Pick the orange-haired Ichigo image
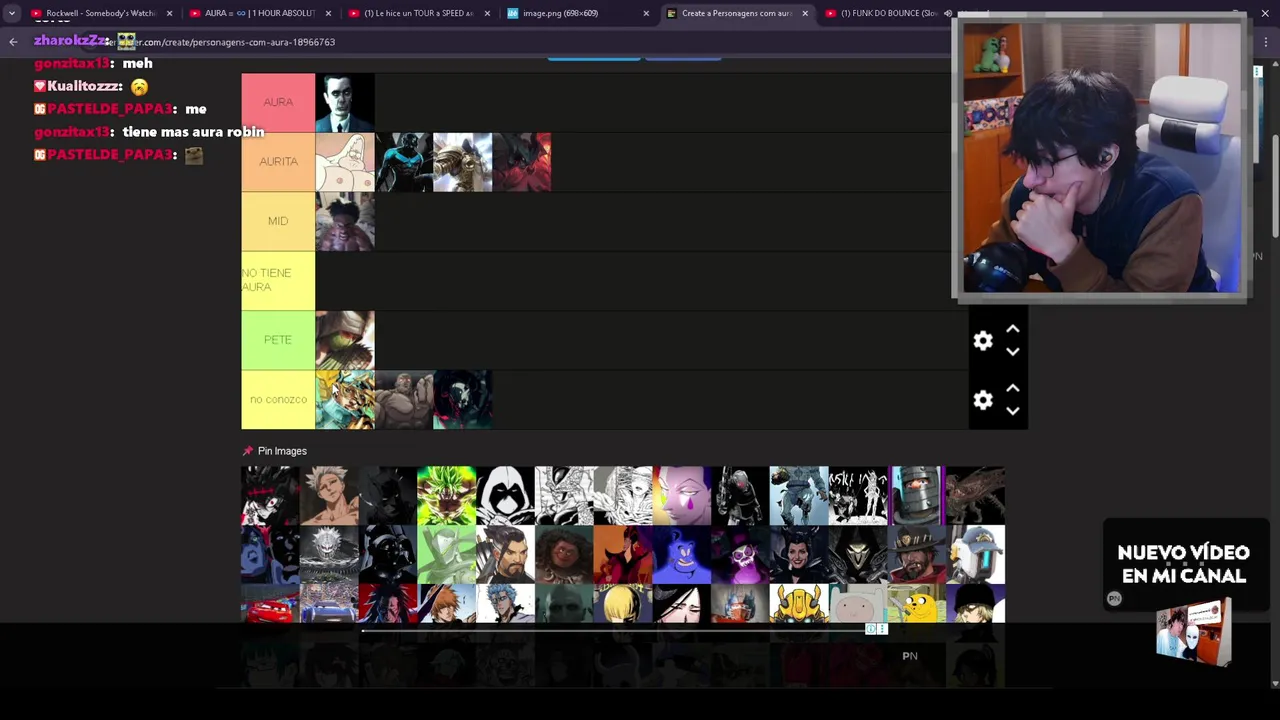Image resolution: width=1280 pixels, height=720 pixels. pyautogui.click(x=446, y=604)
